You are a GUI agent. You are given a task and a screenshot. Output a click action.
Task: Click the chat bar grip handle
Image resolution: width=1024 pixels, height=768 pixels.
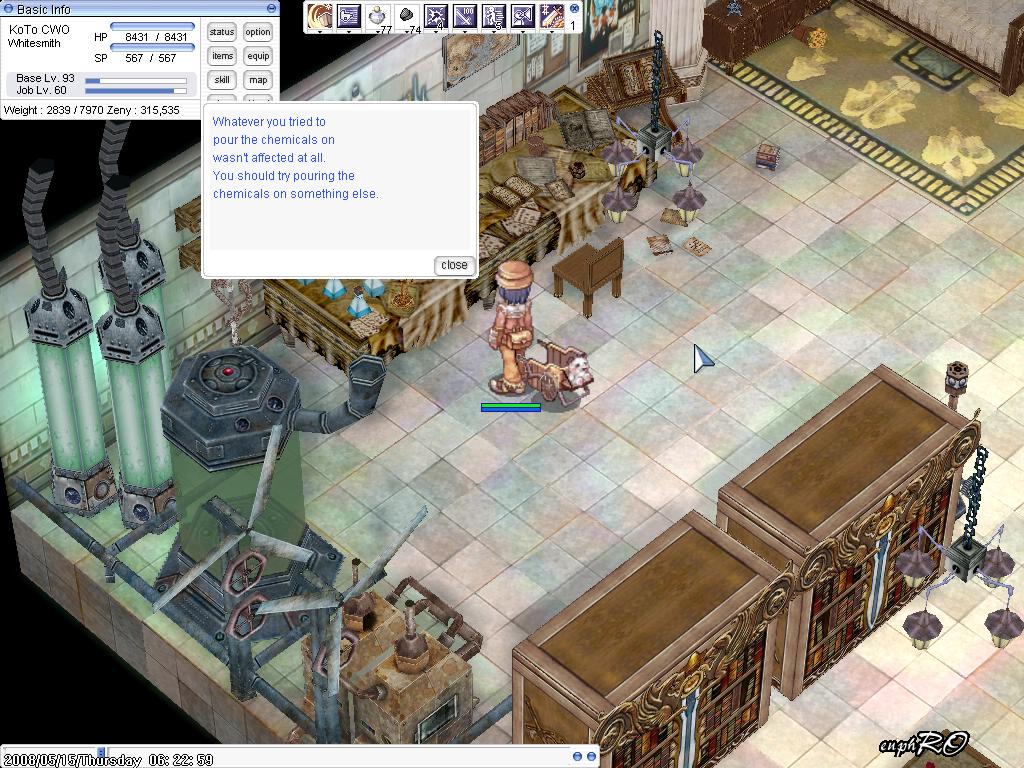[101, 752]
